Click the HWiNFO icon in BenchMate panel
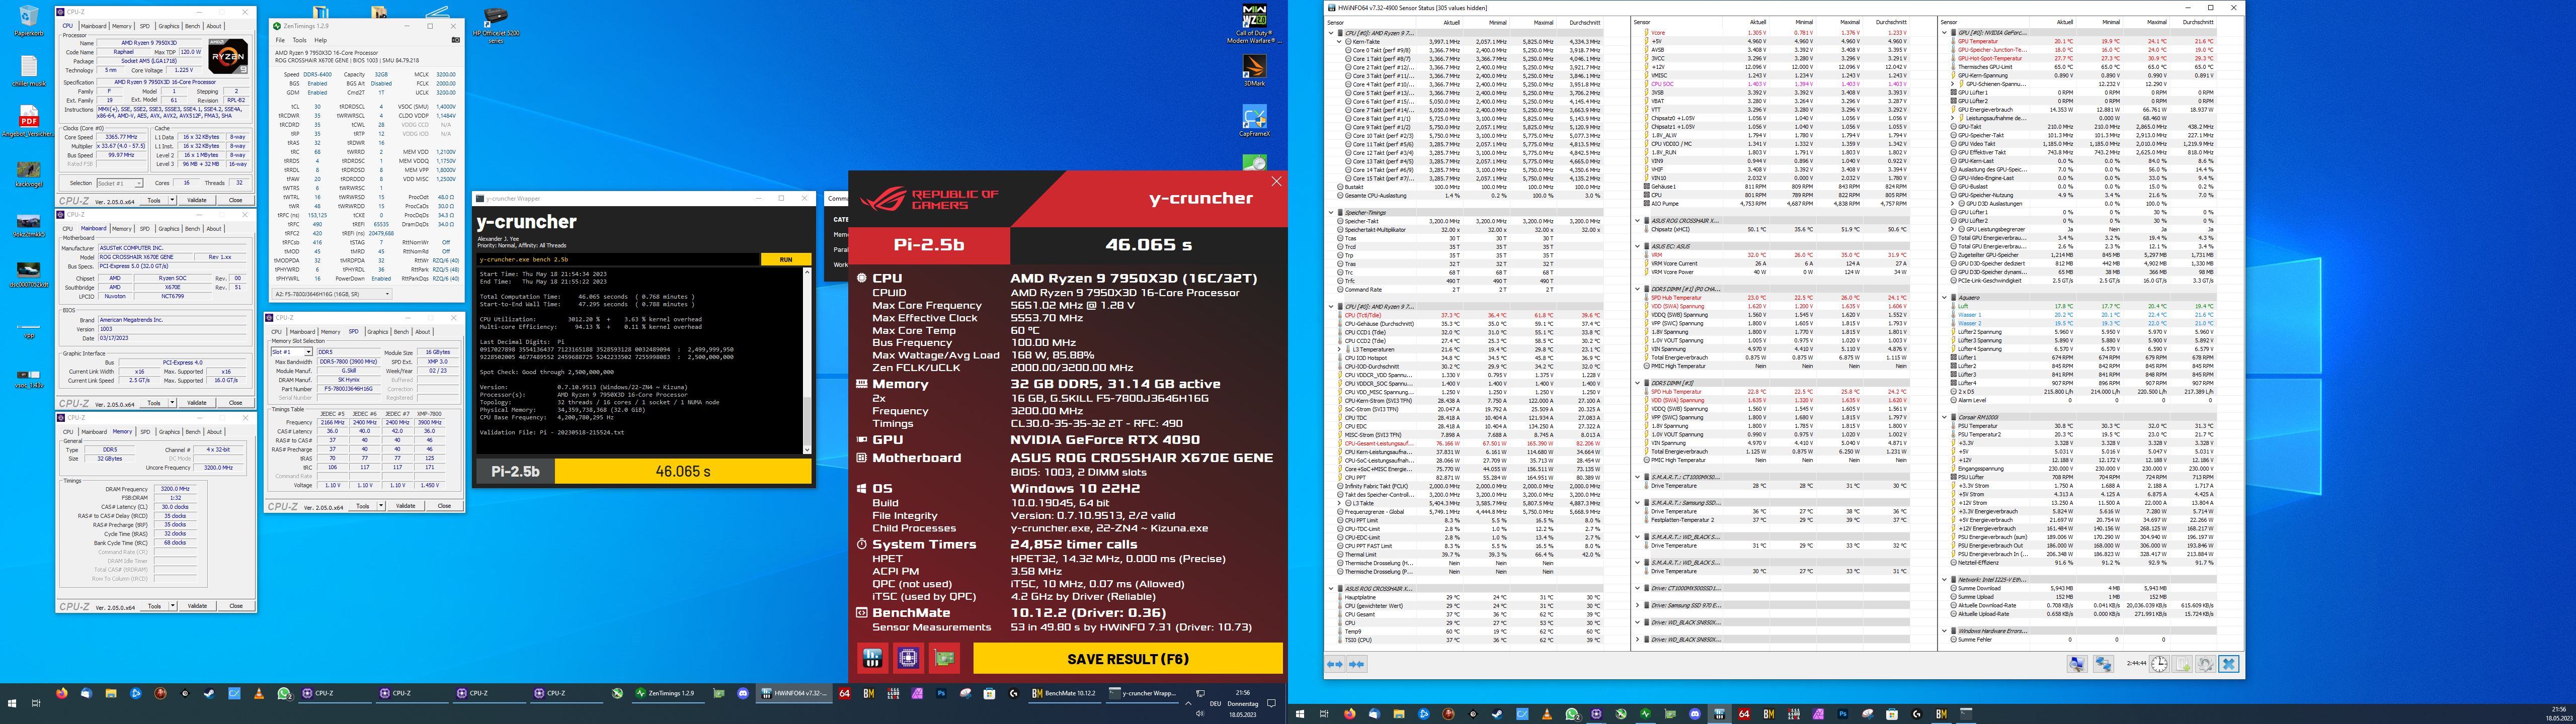 click(x=872, y=658)
